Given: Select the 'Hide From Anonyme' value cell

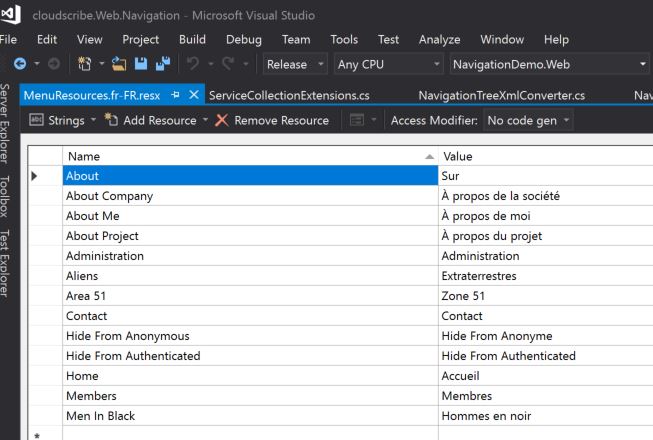Looking at the screenshot, I should coord(546,336).
